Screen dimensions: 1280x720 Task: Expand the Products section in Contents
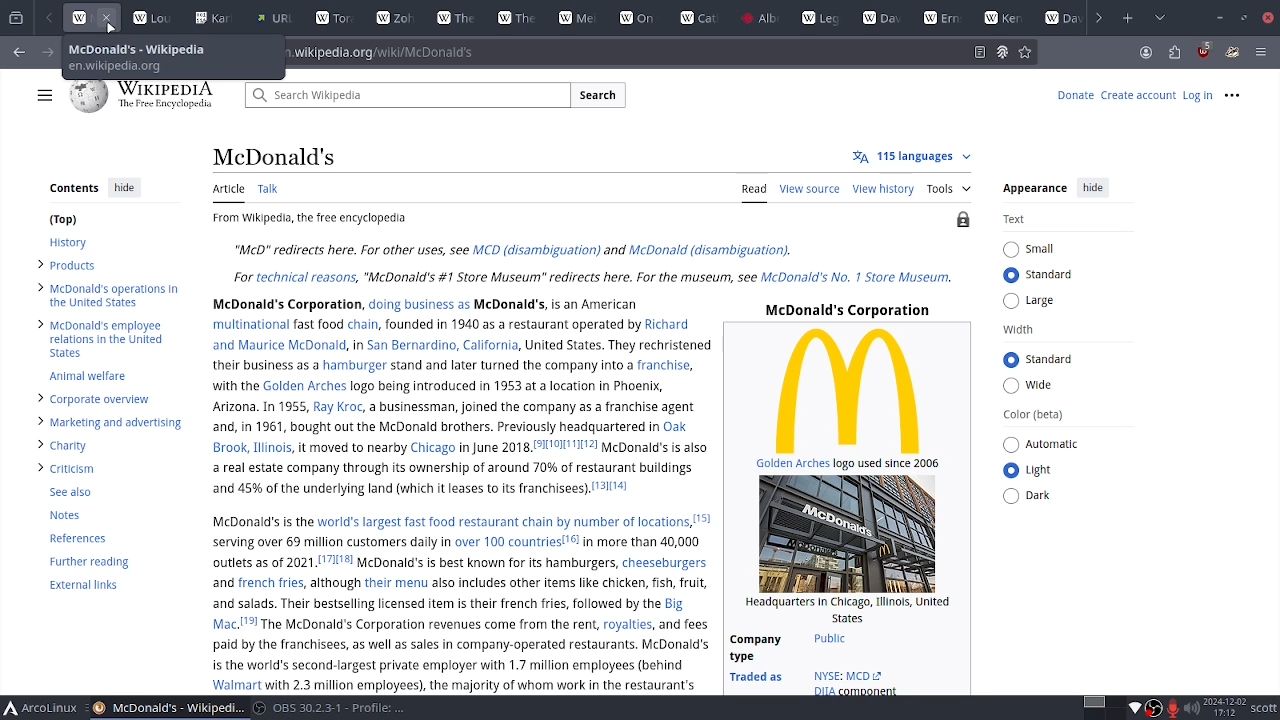tap(40, 265)
